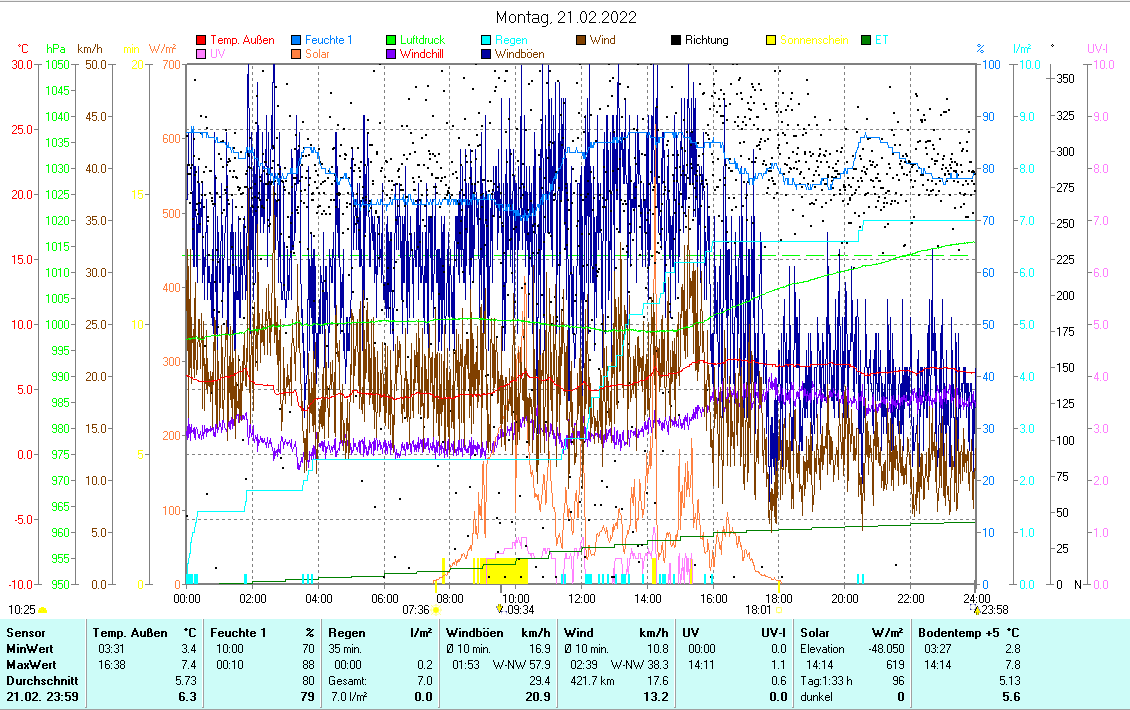This screenshot has width=1130, height=710.
Task: Click the 09:34 marker below time axis
Action: click(500, 608)
